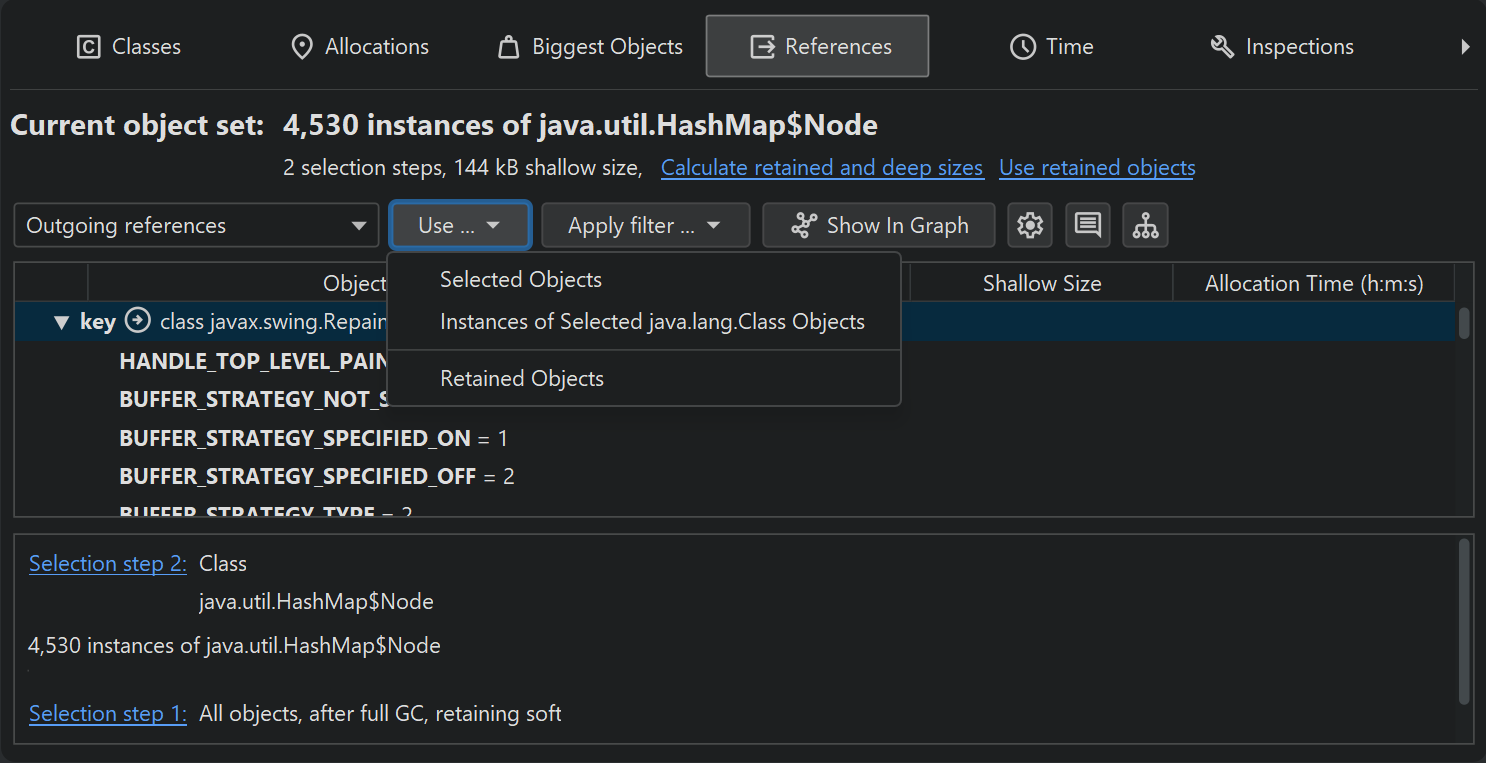Switch to the Inspections tab
This screenshot has height=763, width=1486.
1282,47
